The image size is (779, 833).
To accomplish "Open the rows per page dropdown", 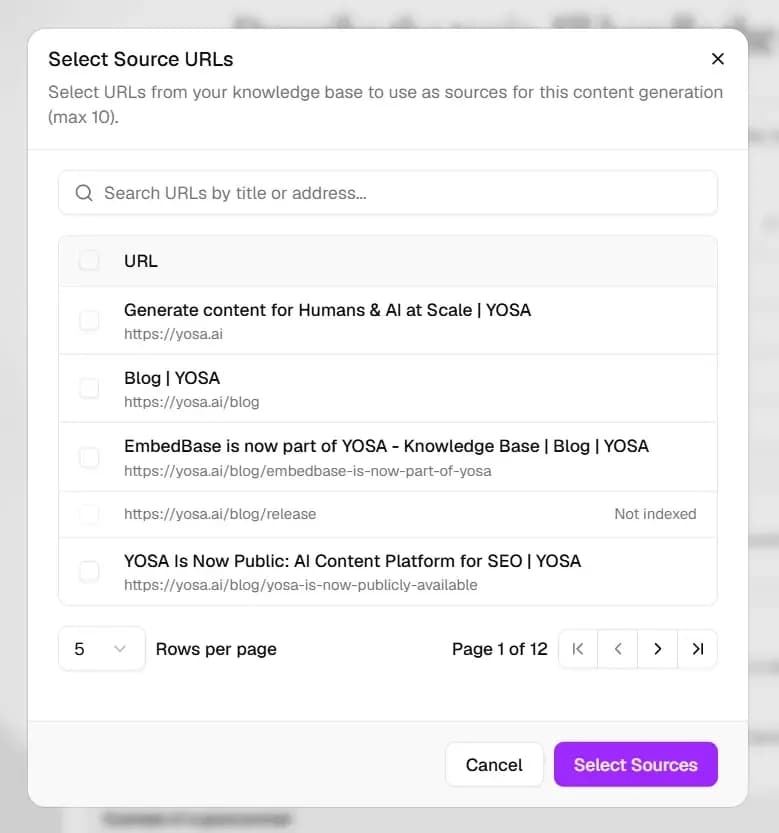I will (x=101, y=649).
